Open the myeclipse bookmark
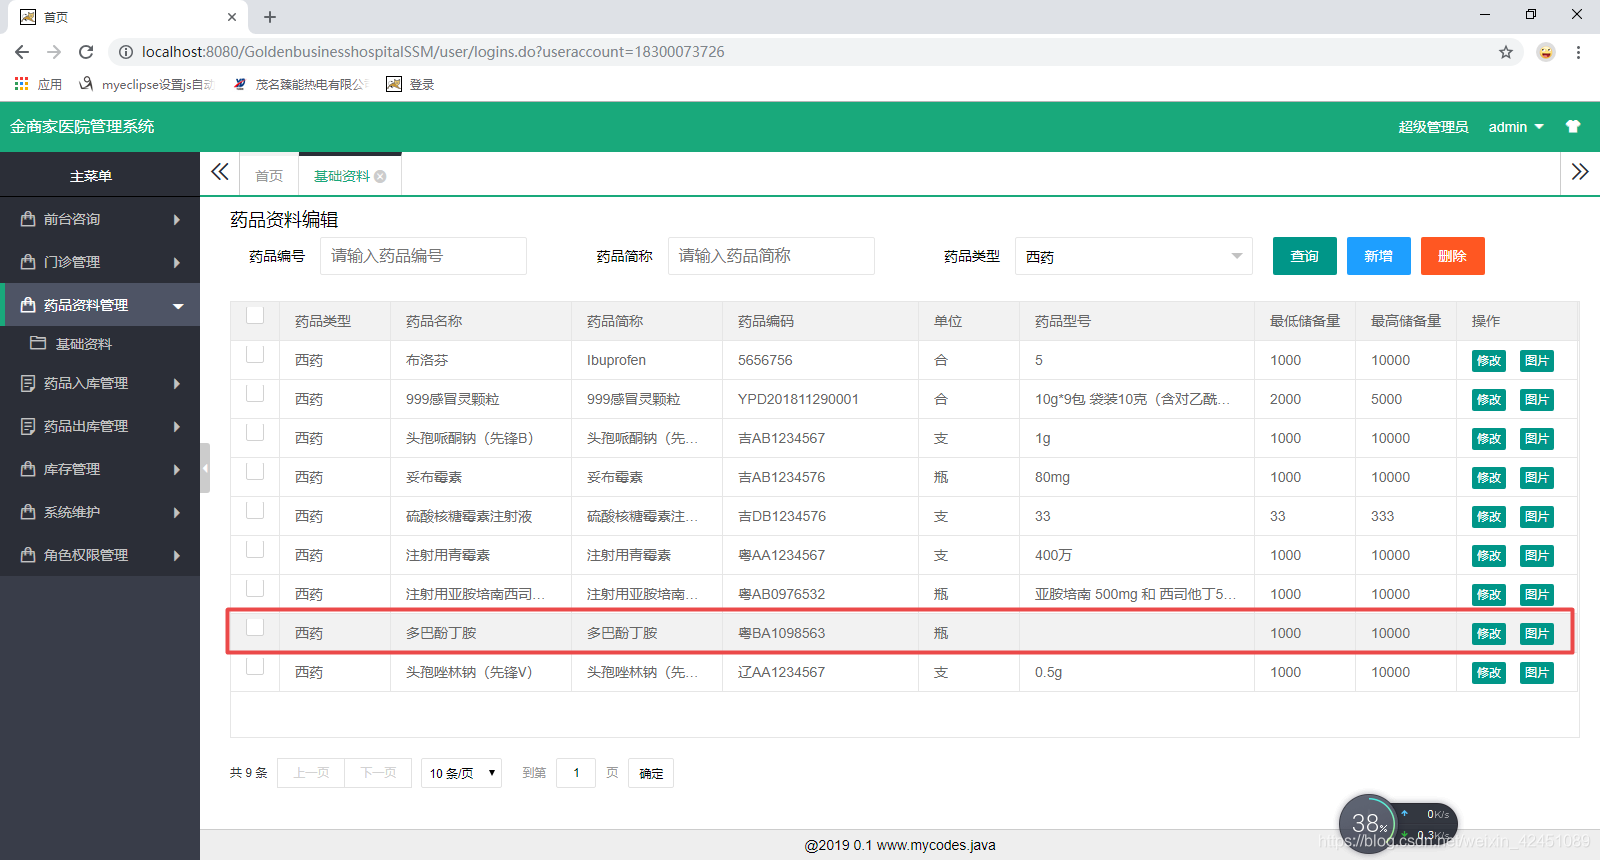The width and height of the screenshot is (1600, 860). [146, 84]
